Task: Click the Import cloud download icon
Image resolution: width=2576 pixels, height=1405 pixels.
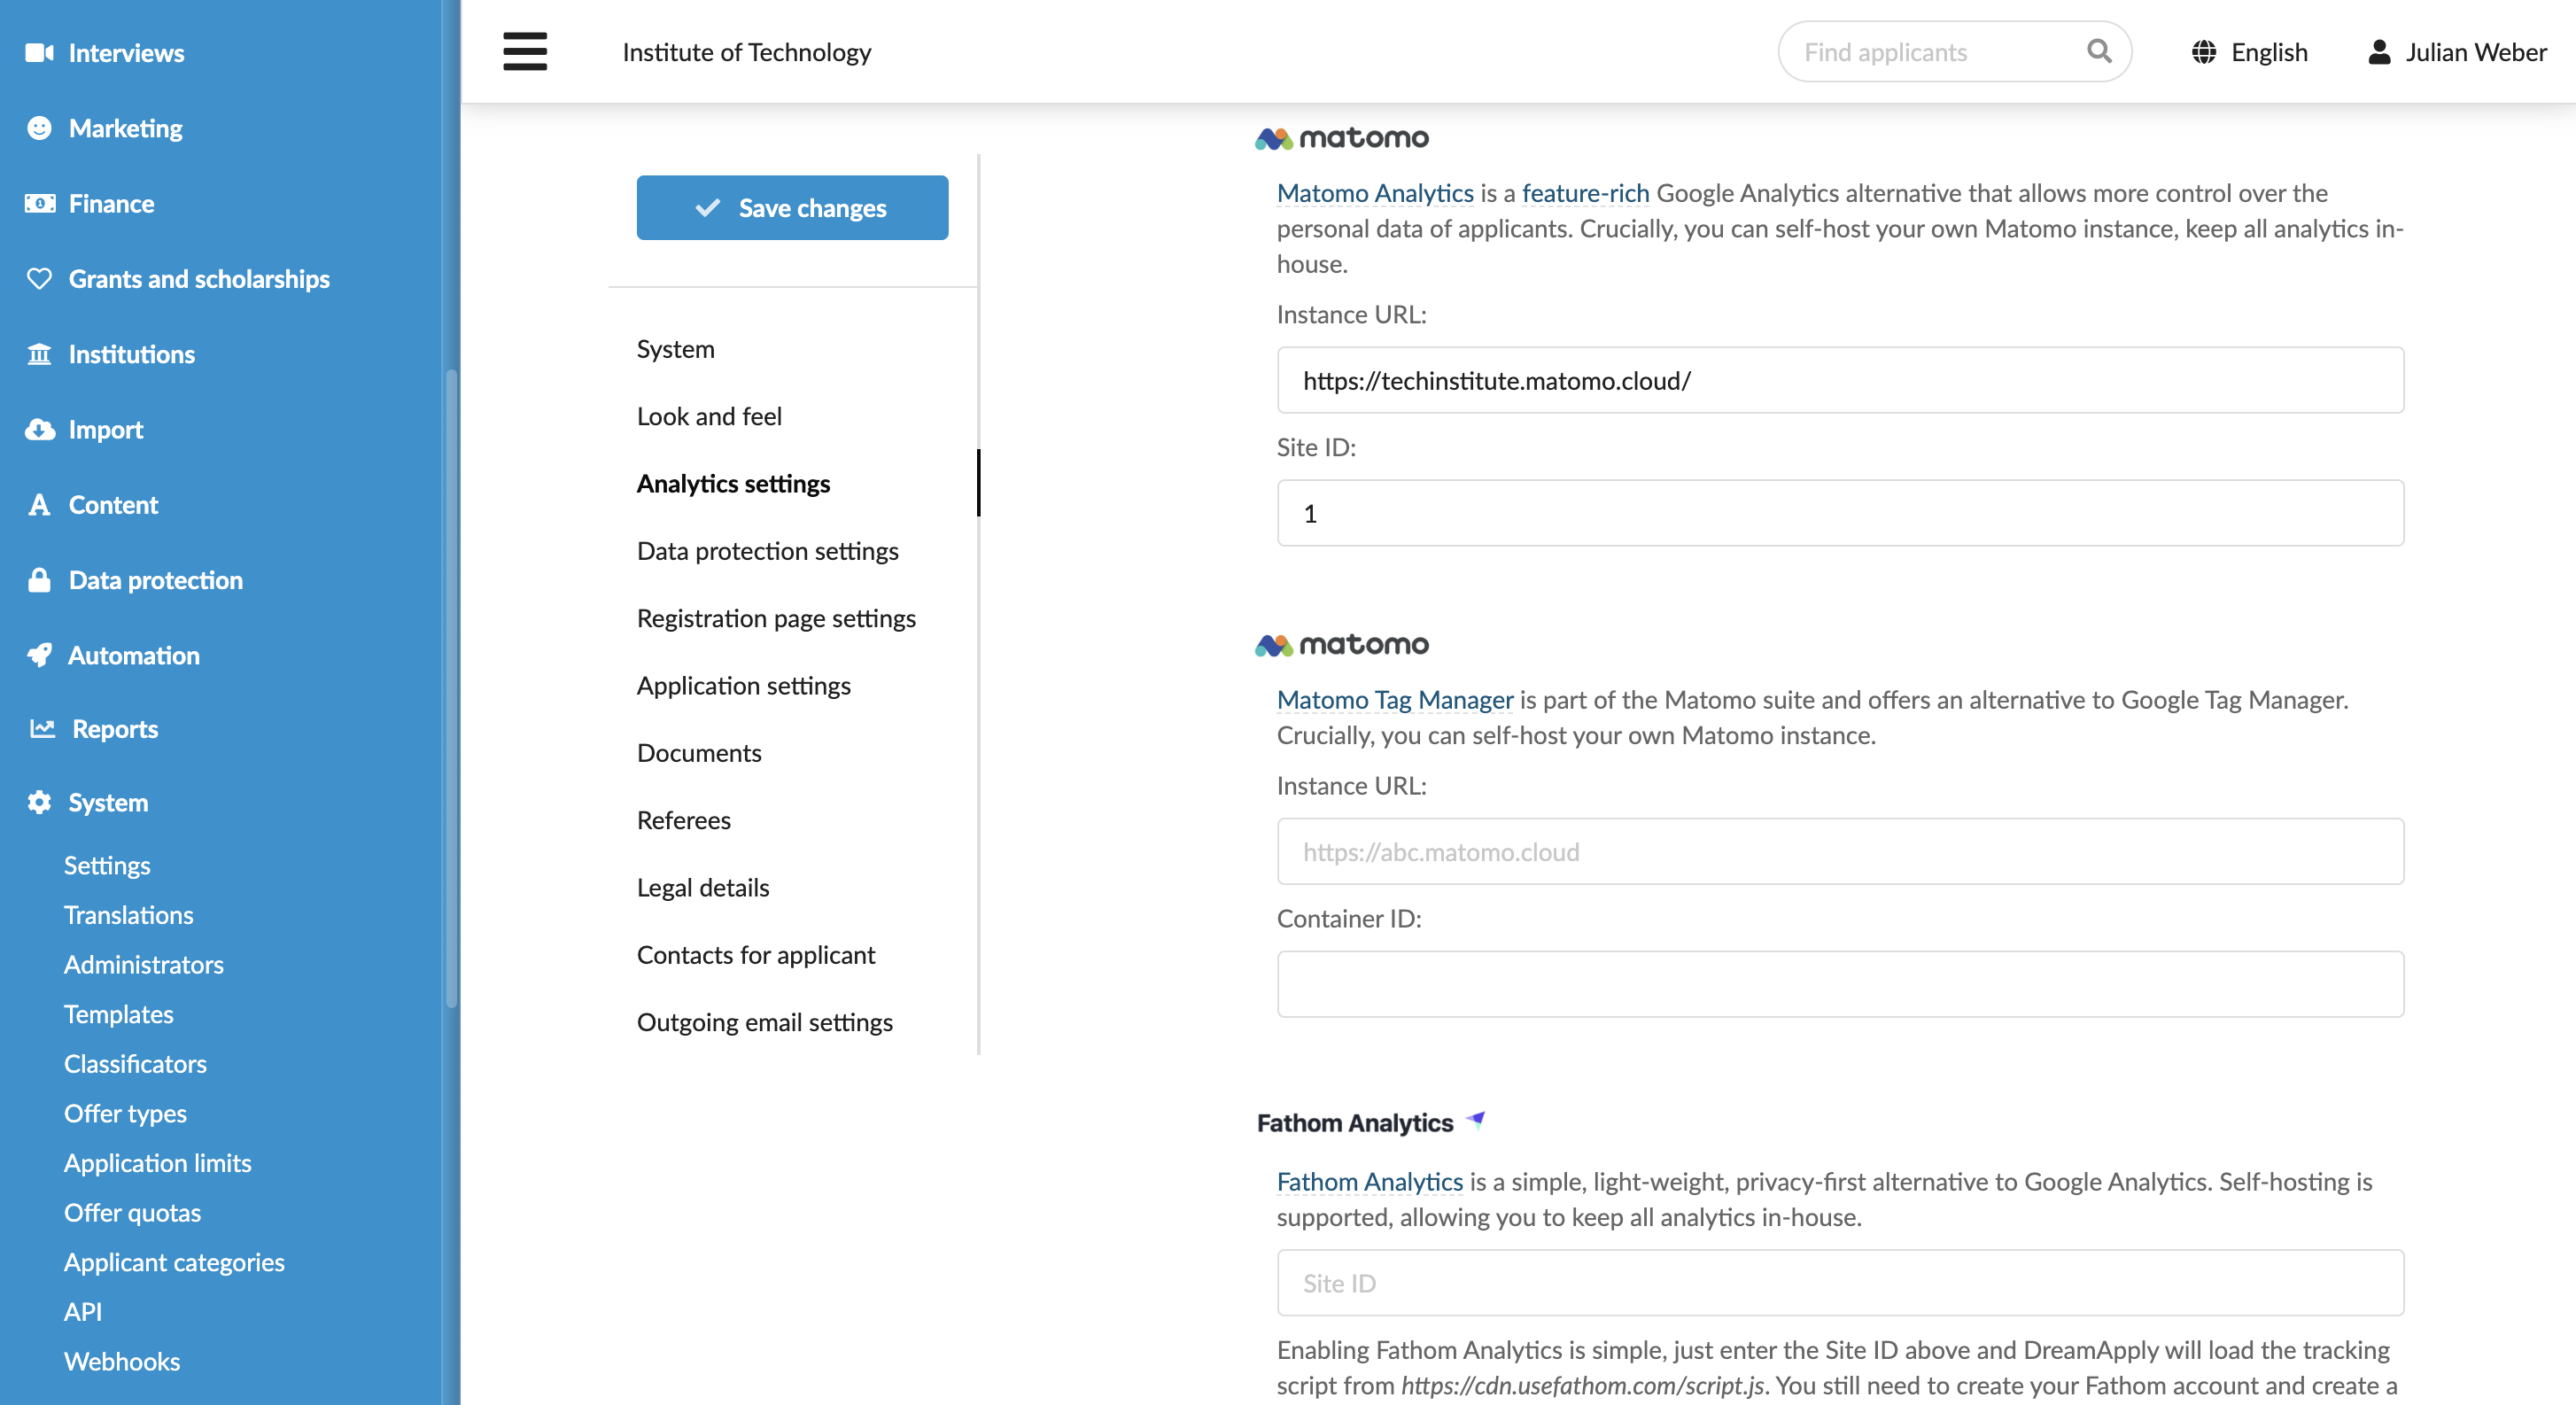Action: coord(39,430)
